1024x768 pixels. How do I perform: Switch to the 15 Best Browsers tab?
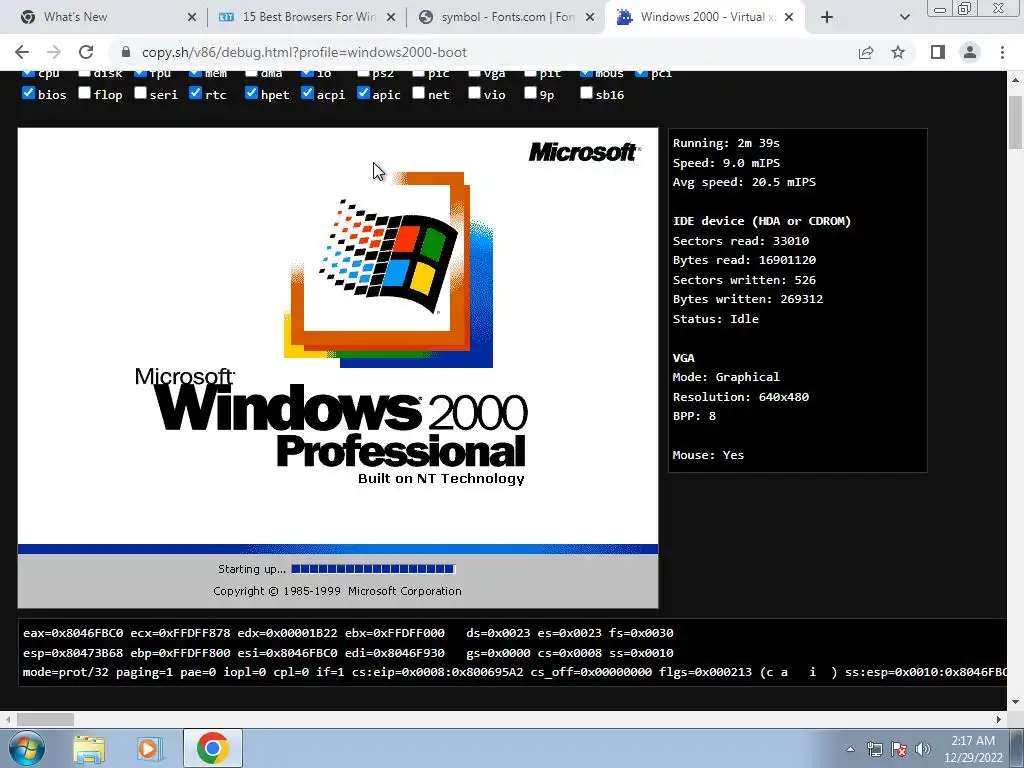(309, 17)
